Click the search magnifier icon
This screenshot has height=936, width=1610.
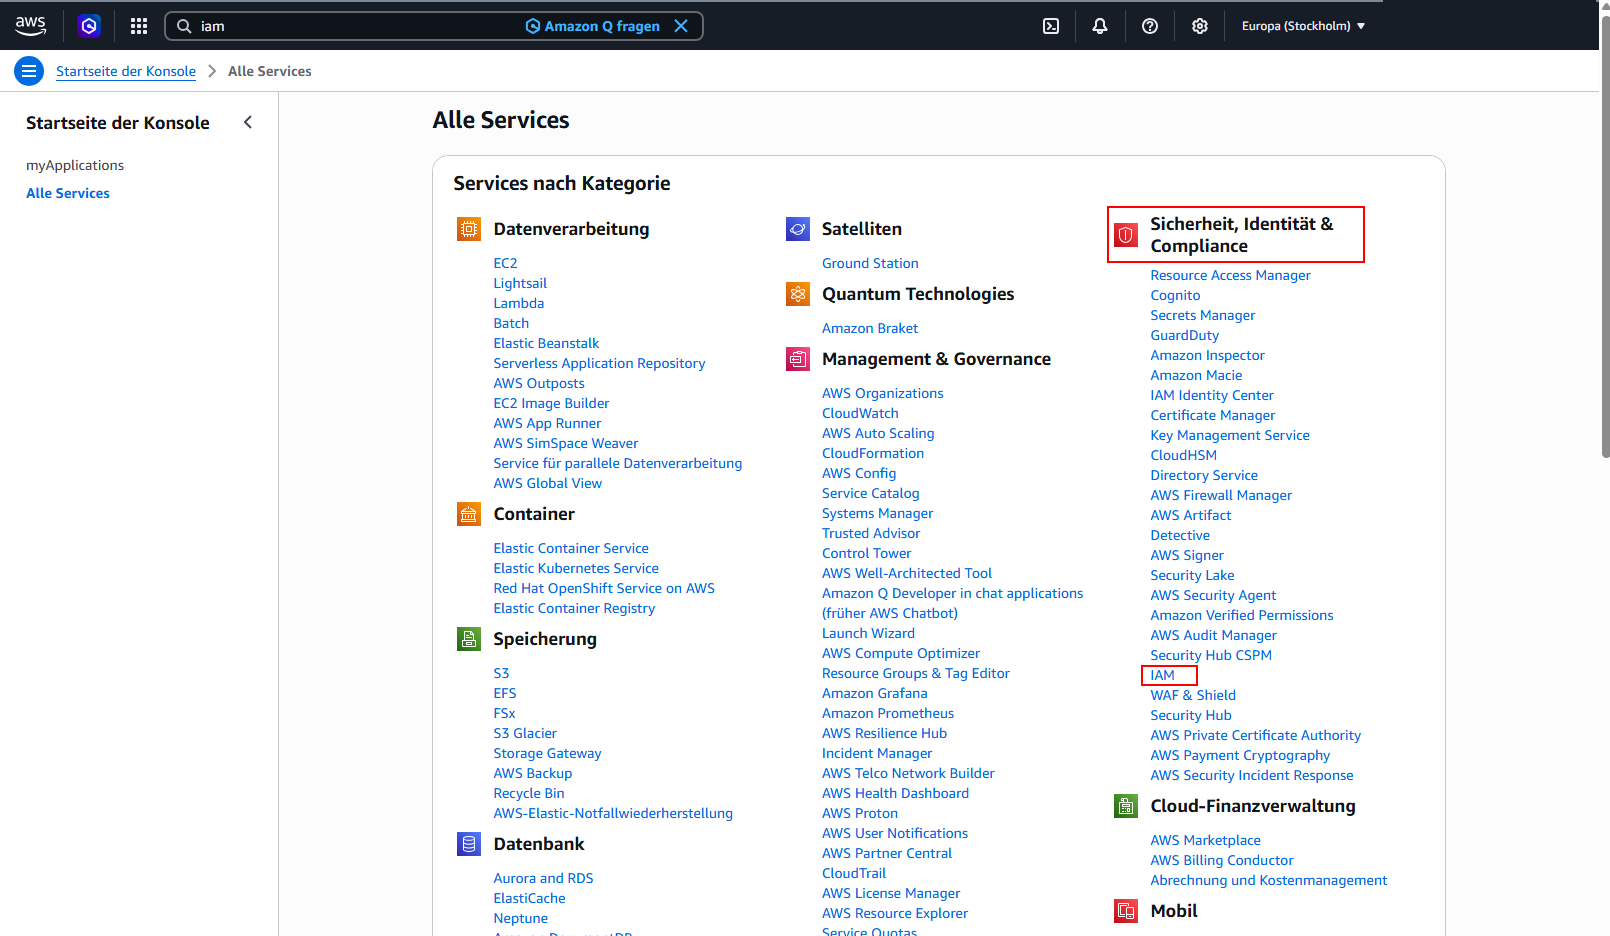184,26
